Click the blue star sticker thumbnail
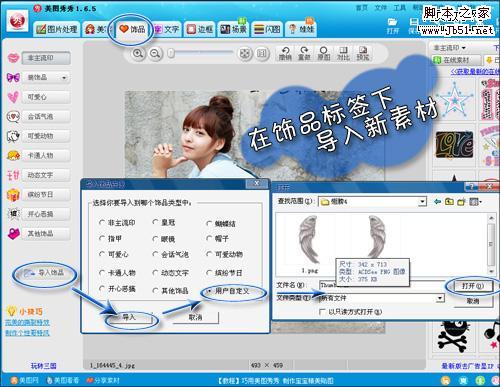The width and height of the screenshot is (500, 387). point(454,100)
